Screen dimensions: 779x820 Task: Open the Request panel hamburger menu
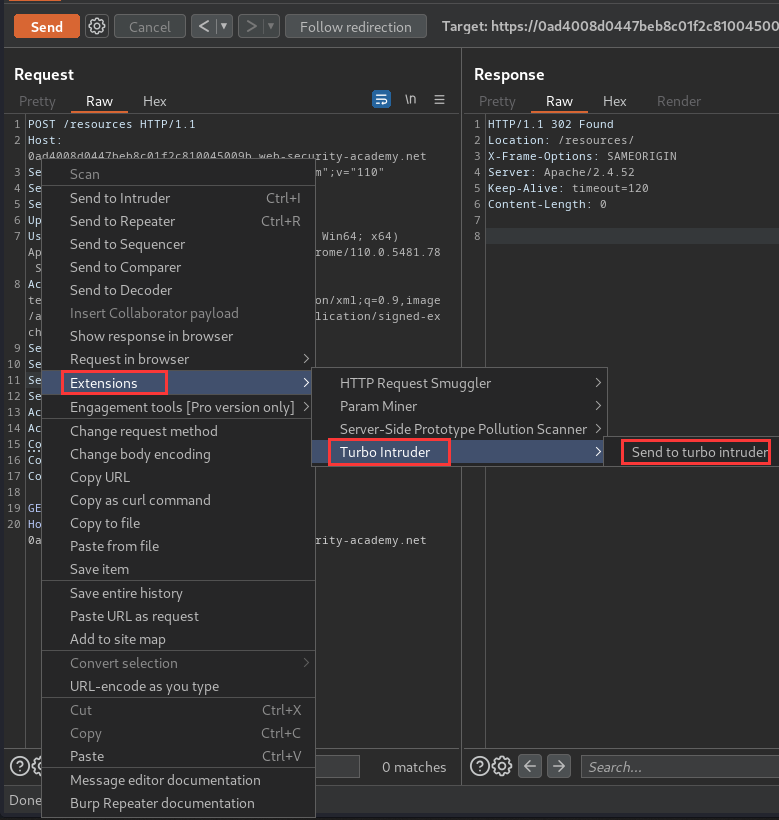tap(440, 99)
